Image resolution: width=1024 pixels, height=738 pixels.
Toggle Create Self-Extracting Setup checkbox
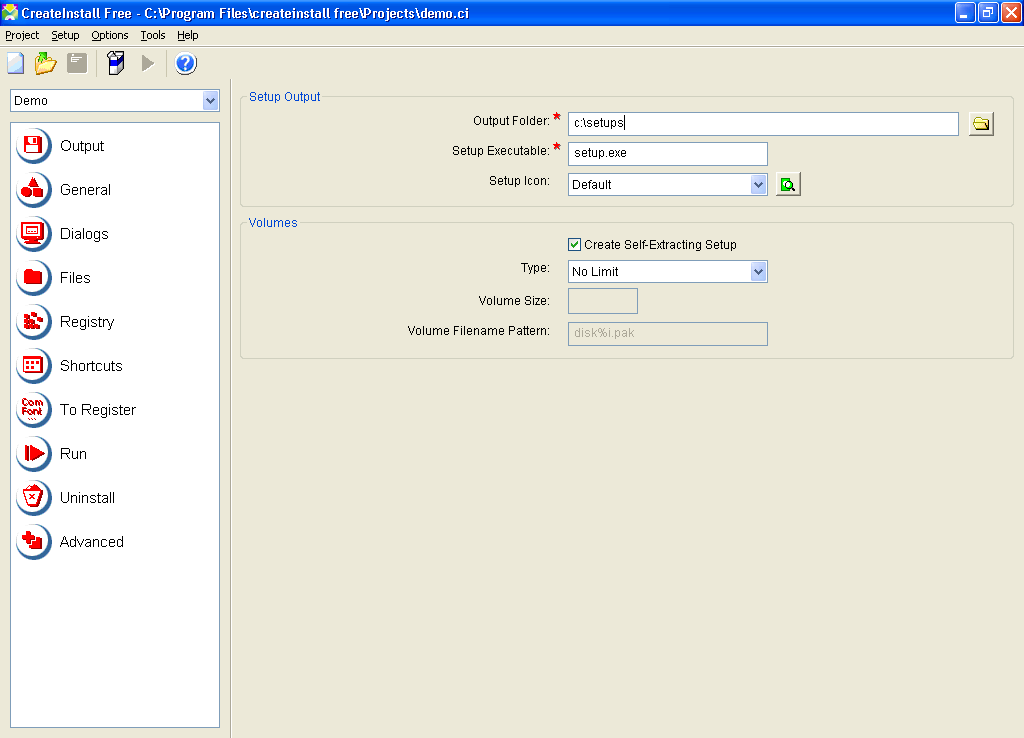click(574, 244)
